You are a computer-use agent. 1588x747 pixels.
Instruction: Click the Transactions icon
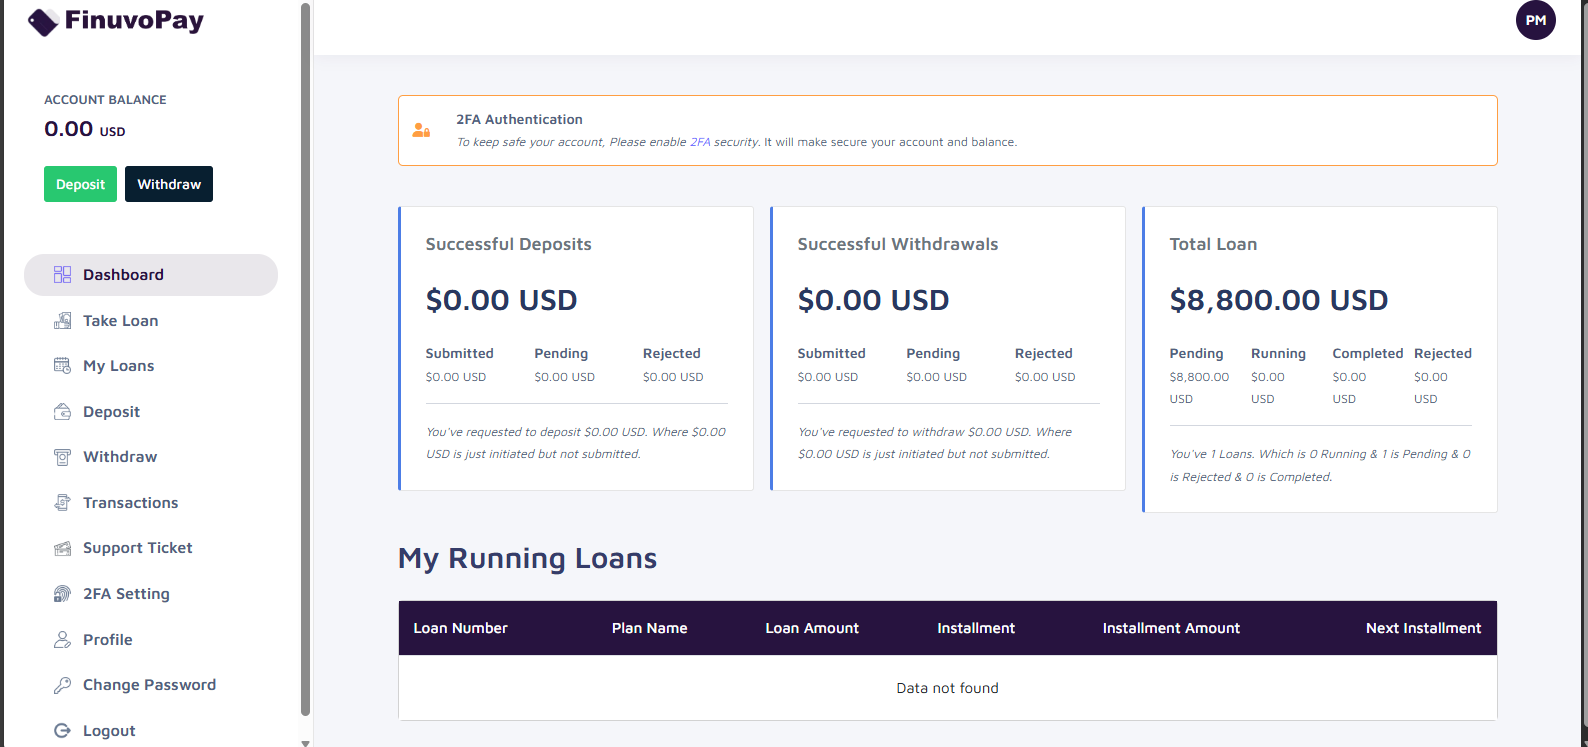62,503
